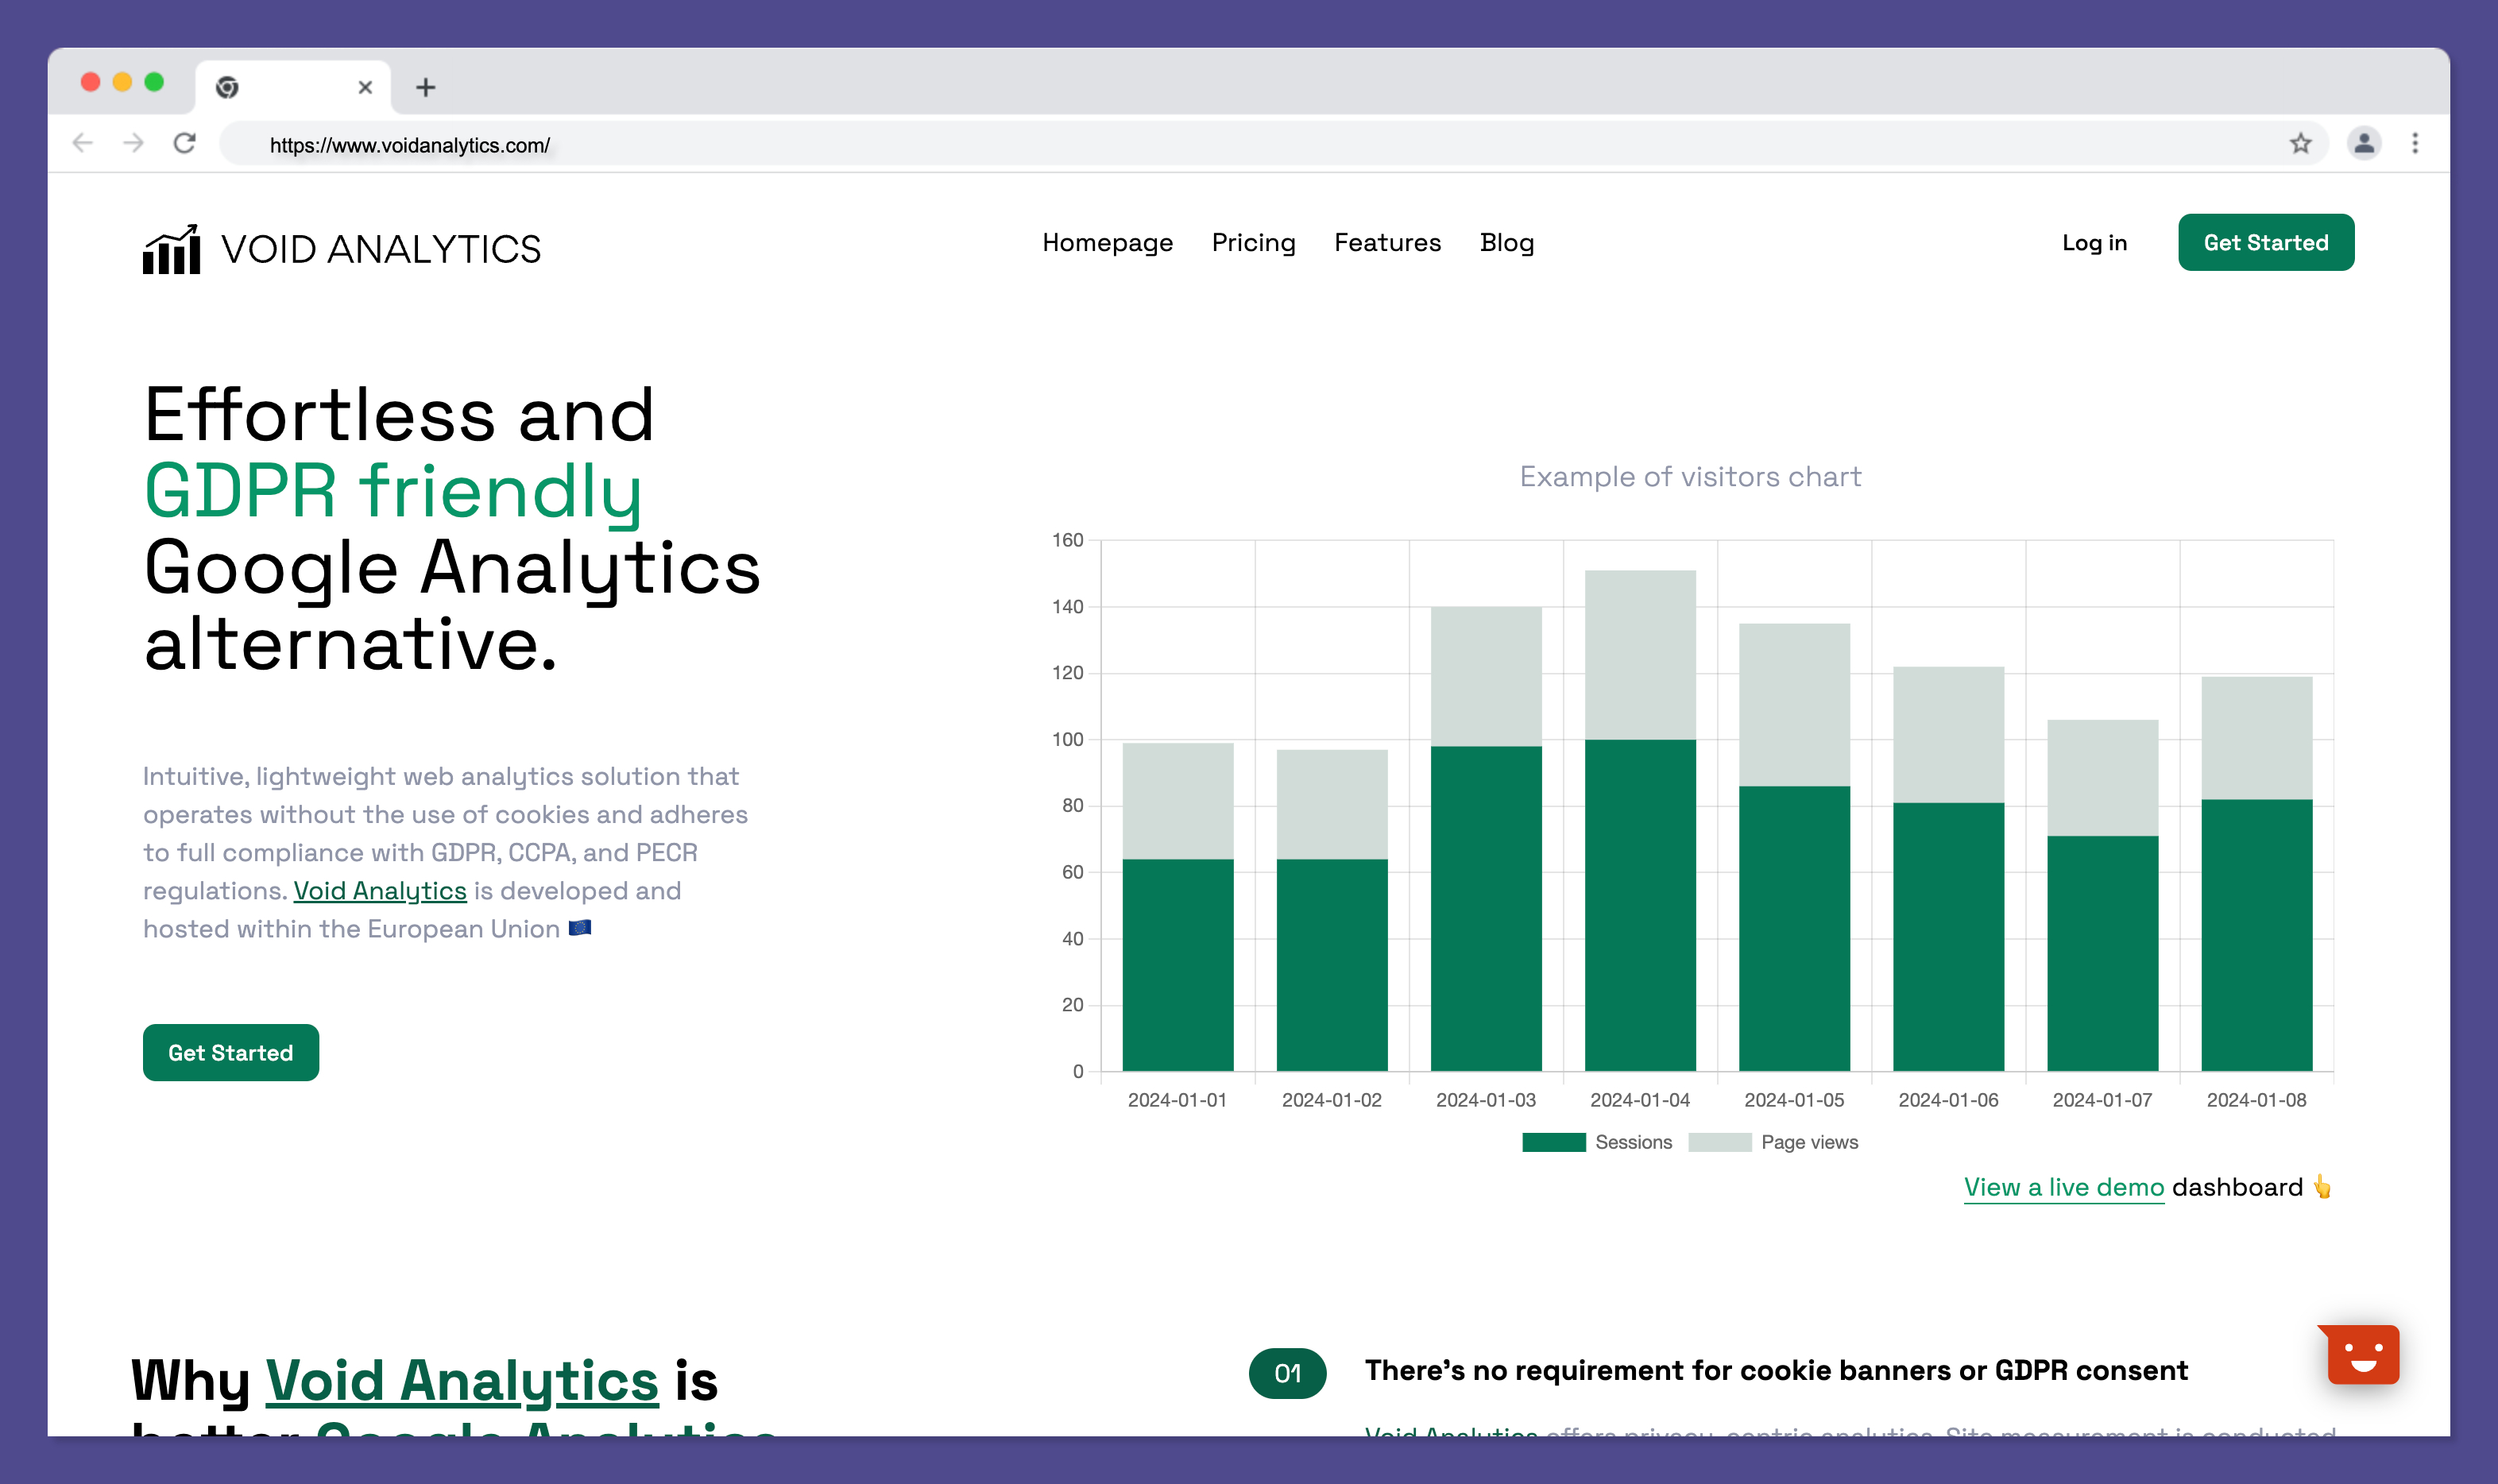Click the browser forward arrow
Viewport: 2498px width, 1484px height.
click(x=133, y=143)
